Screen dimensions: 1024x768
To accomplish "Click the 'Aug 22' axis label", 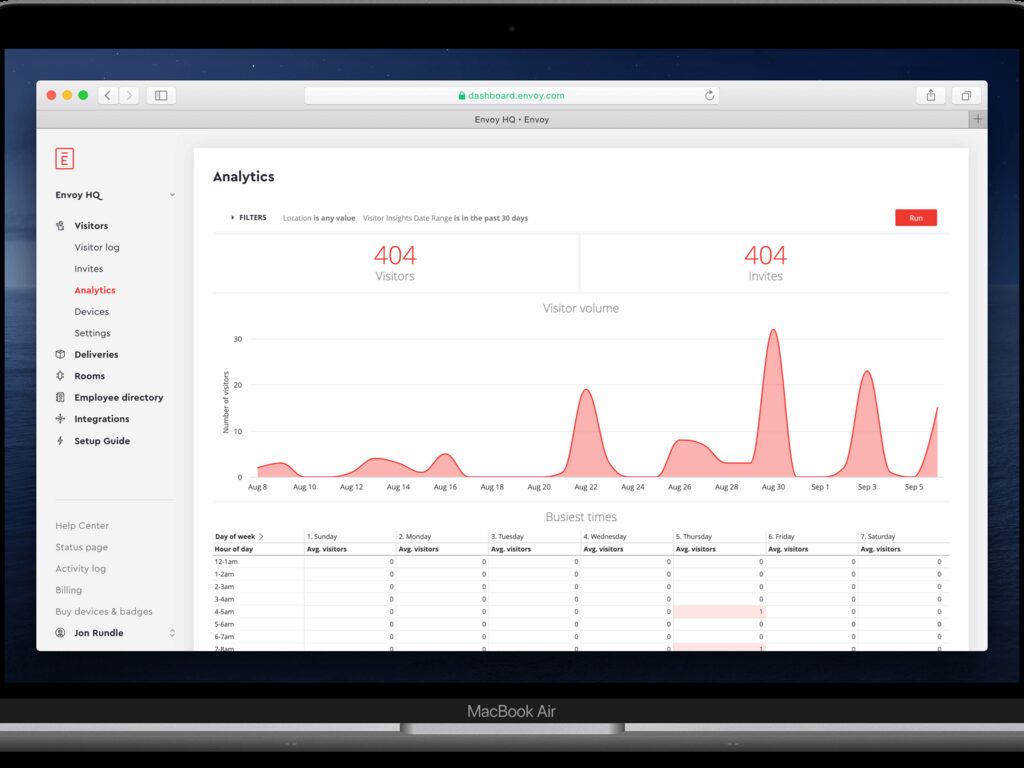I will coord(586,487).
